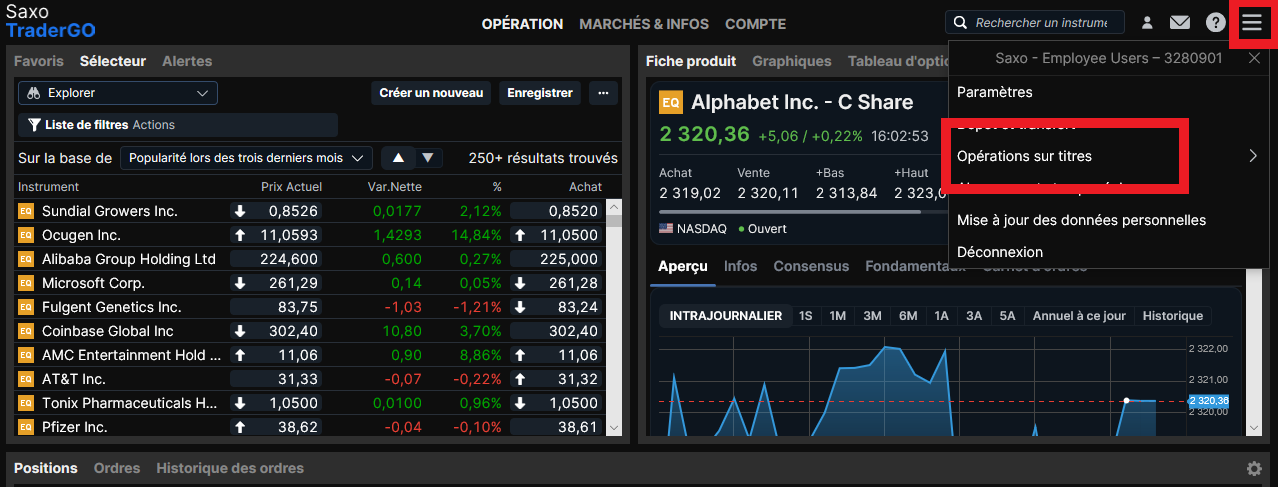
Task: Open the Fiche produit tab
Action: click(x=691, y=61)
